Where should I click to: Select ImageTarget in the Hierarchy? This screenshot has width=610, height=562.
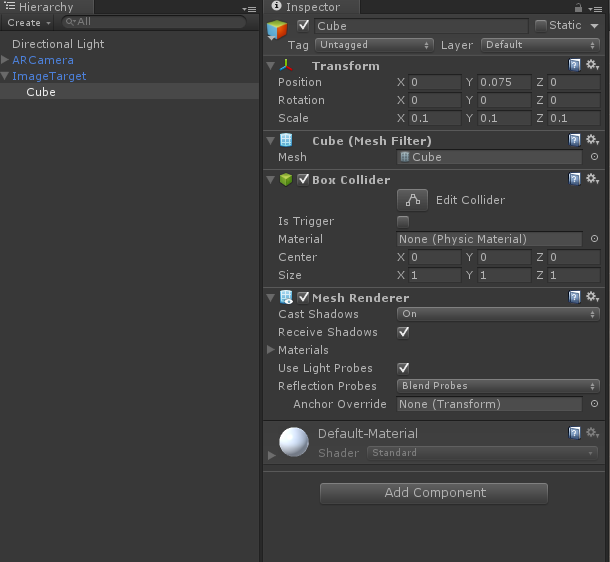click(49, 76)
